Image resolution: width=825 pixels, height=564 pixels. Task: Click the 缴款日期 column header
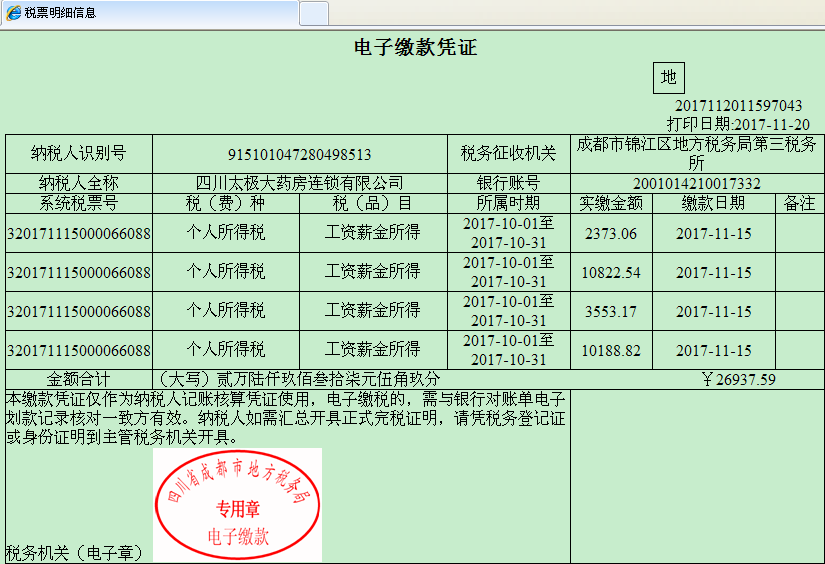pos(713,203)
